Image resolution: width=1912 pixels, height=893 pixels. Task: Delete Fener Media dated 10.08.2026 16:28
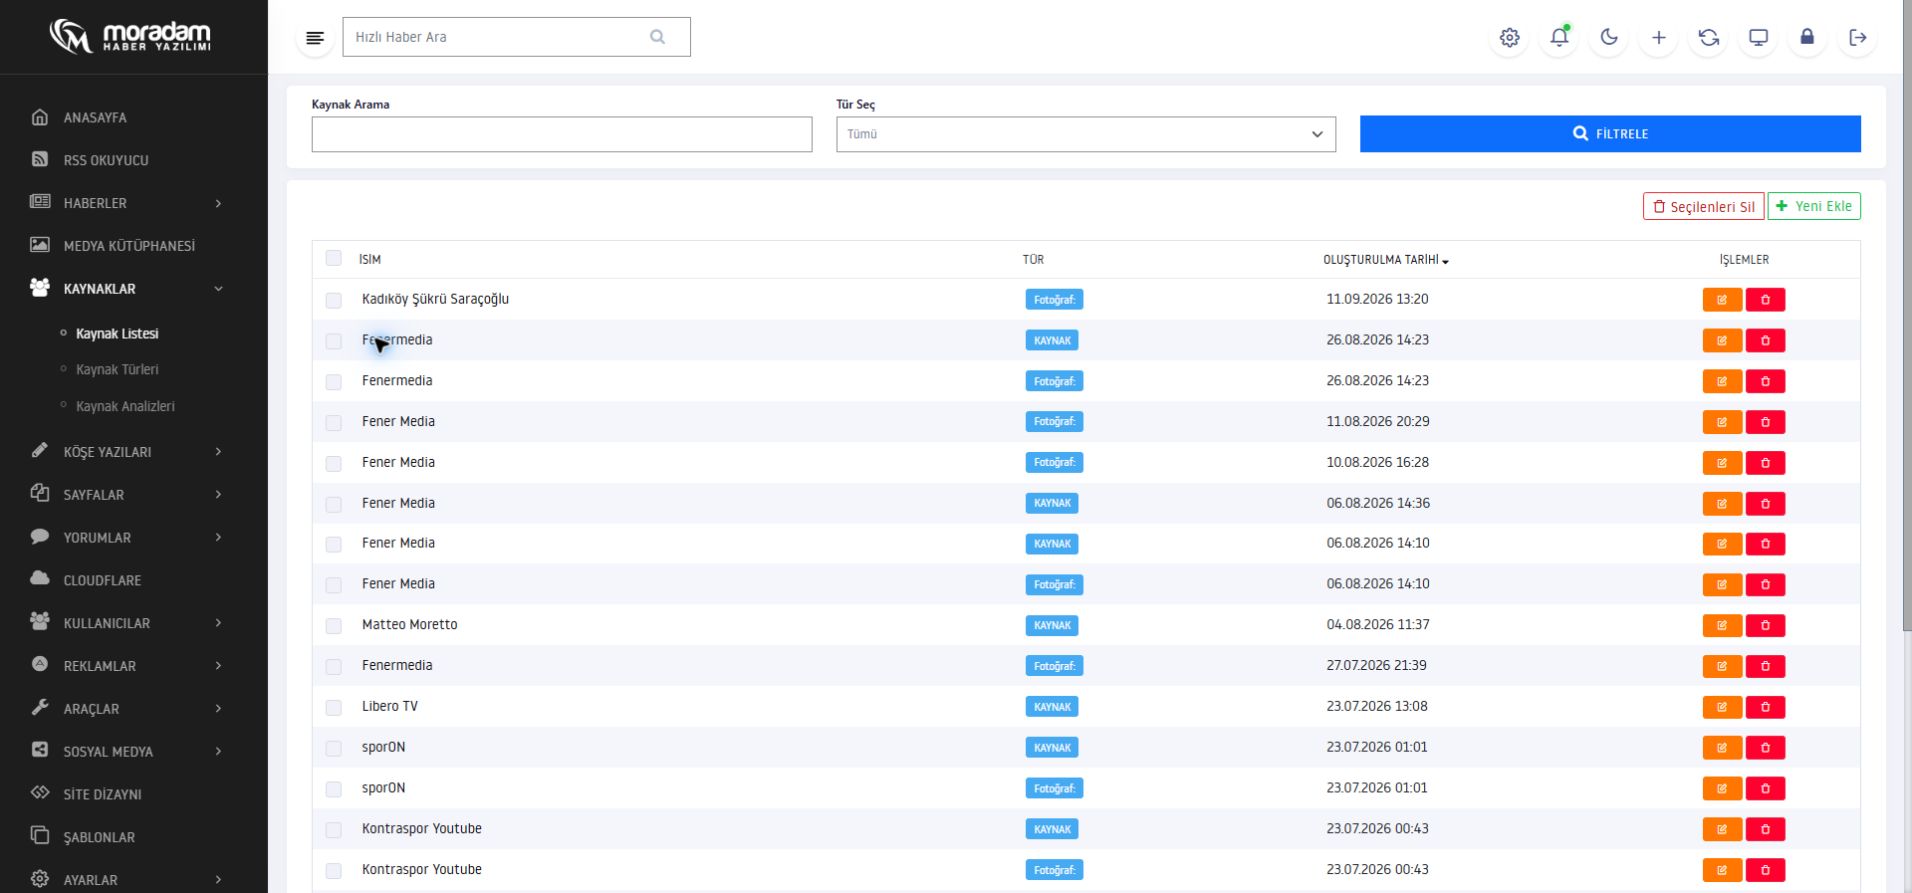click(1765, 463)
